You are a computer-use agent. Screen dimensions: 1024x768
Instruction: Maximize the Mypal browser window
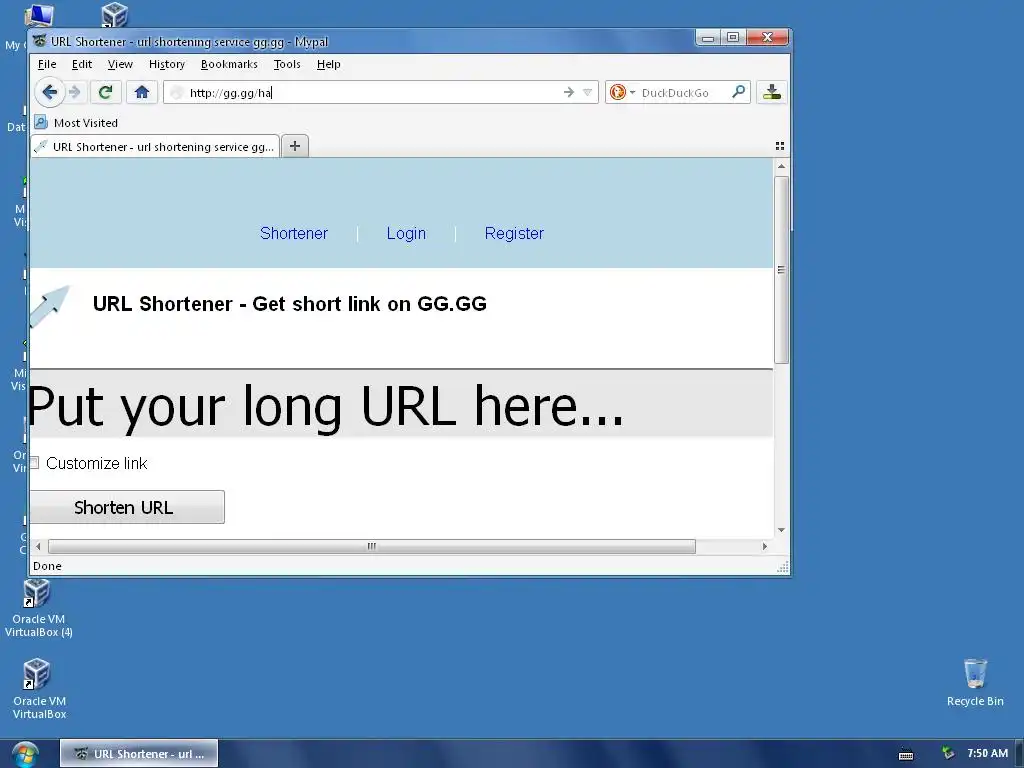click(x=733, y=38)
